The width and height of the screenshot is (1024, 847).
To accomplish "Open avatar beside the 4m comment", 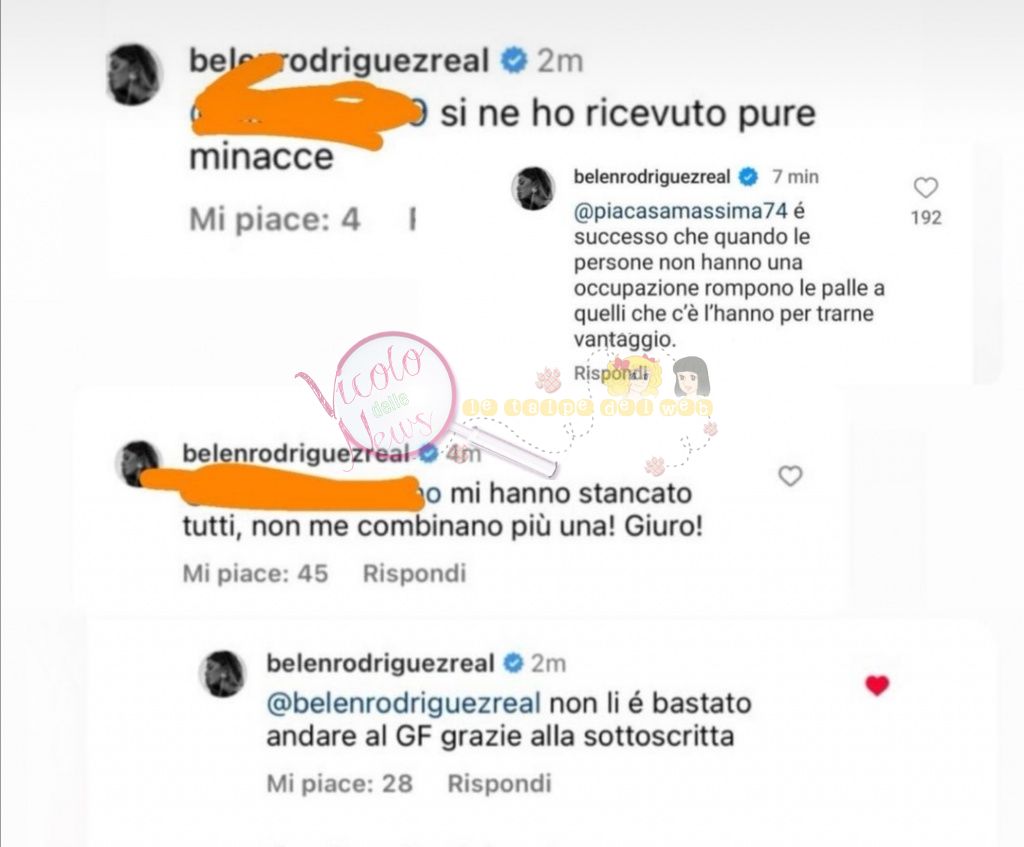I will (x=137, y=463).
